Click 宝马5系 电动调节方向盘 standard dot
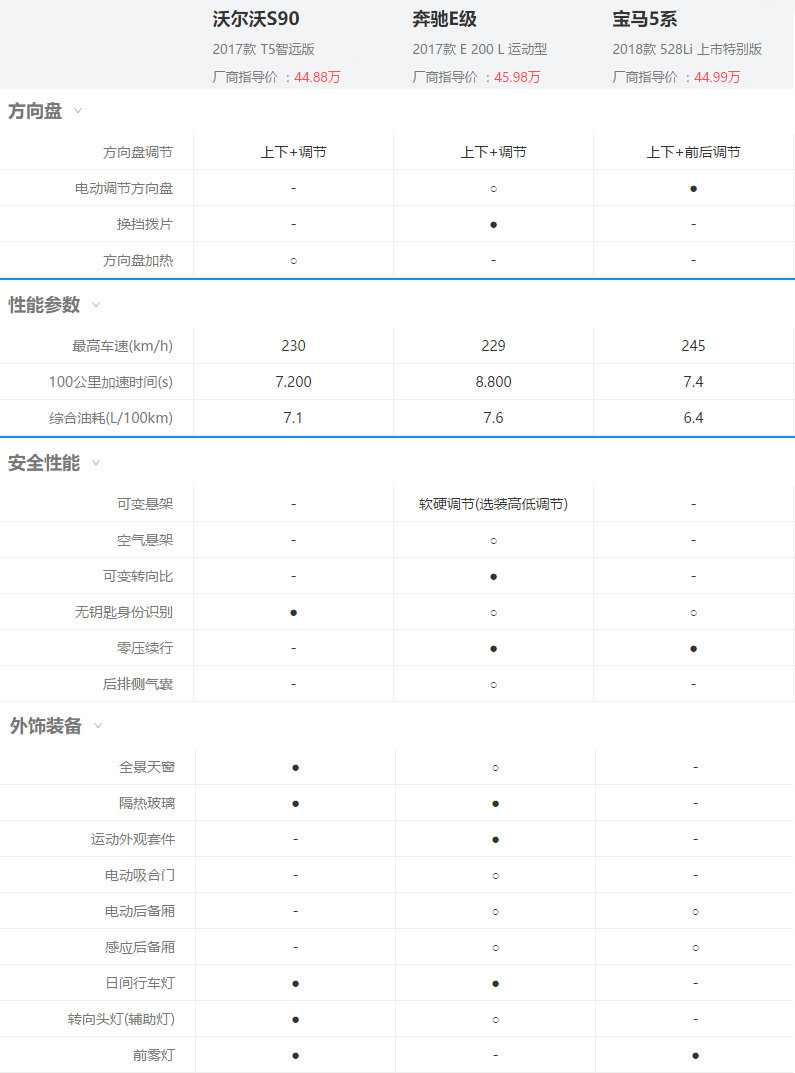This screenshot has height=1073, width=795. (x=693, y=188)
